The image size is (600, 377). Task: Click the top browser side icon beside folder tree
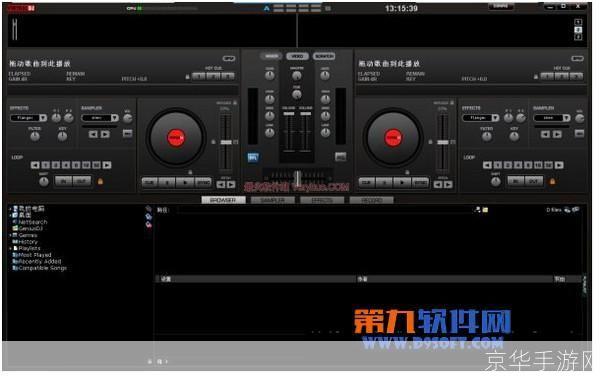click(148, 209)
